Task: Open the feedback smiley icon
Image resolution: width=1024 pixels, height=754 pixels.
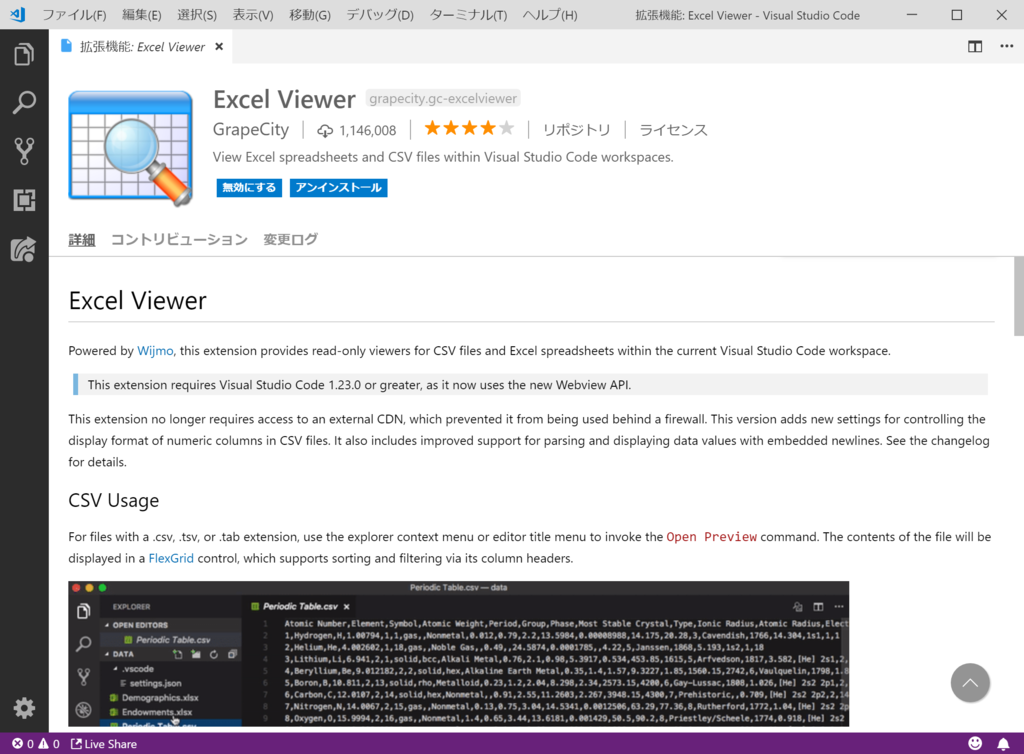Action: click(974, 744)
